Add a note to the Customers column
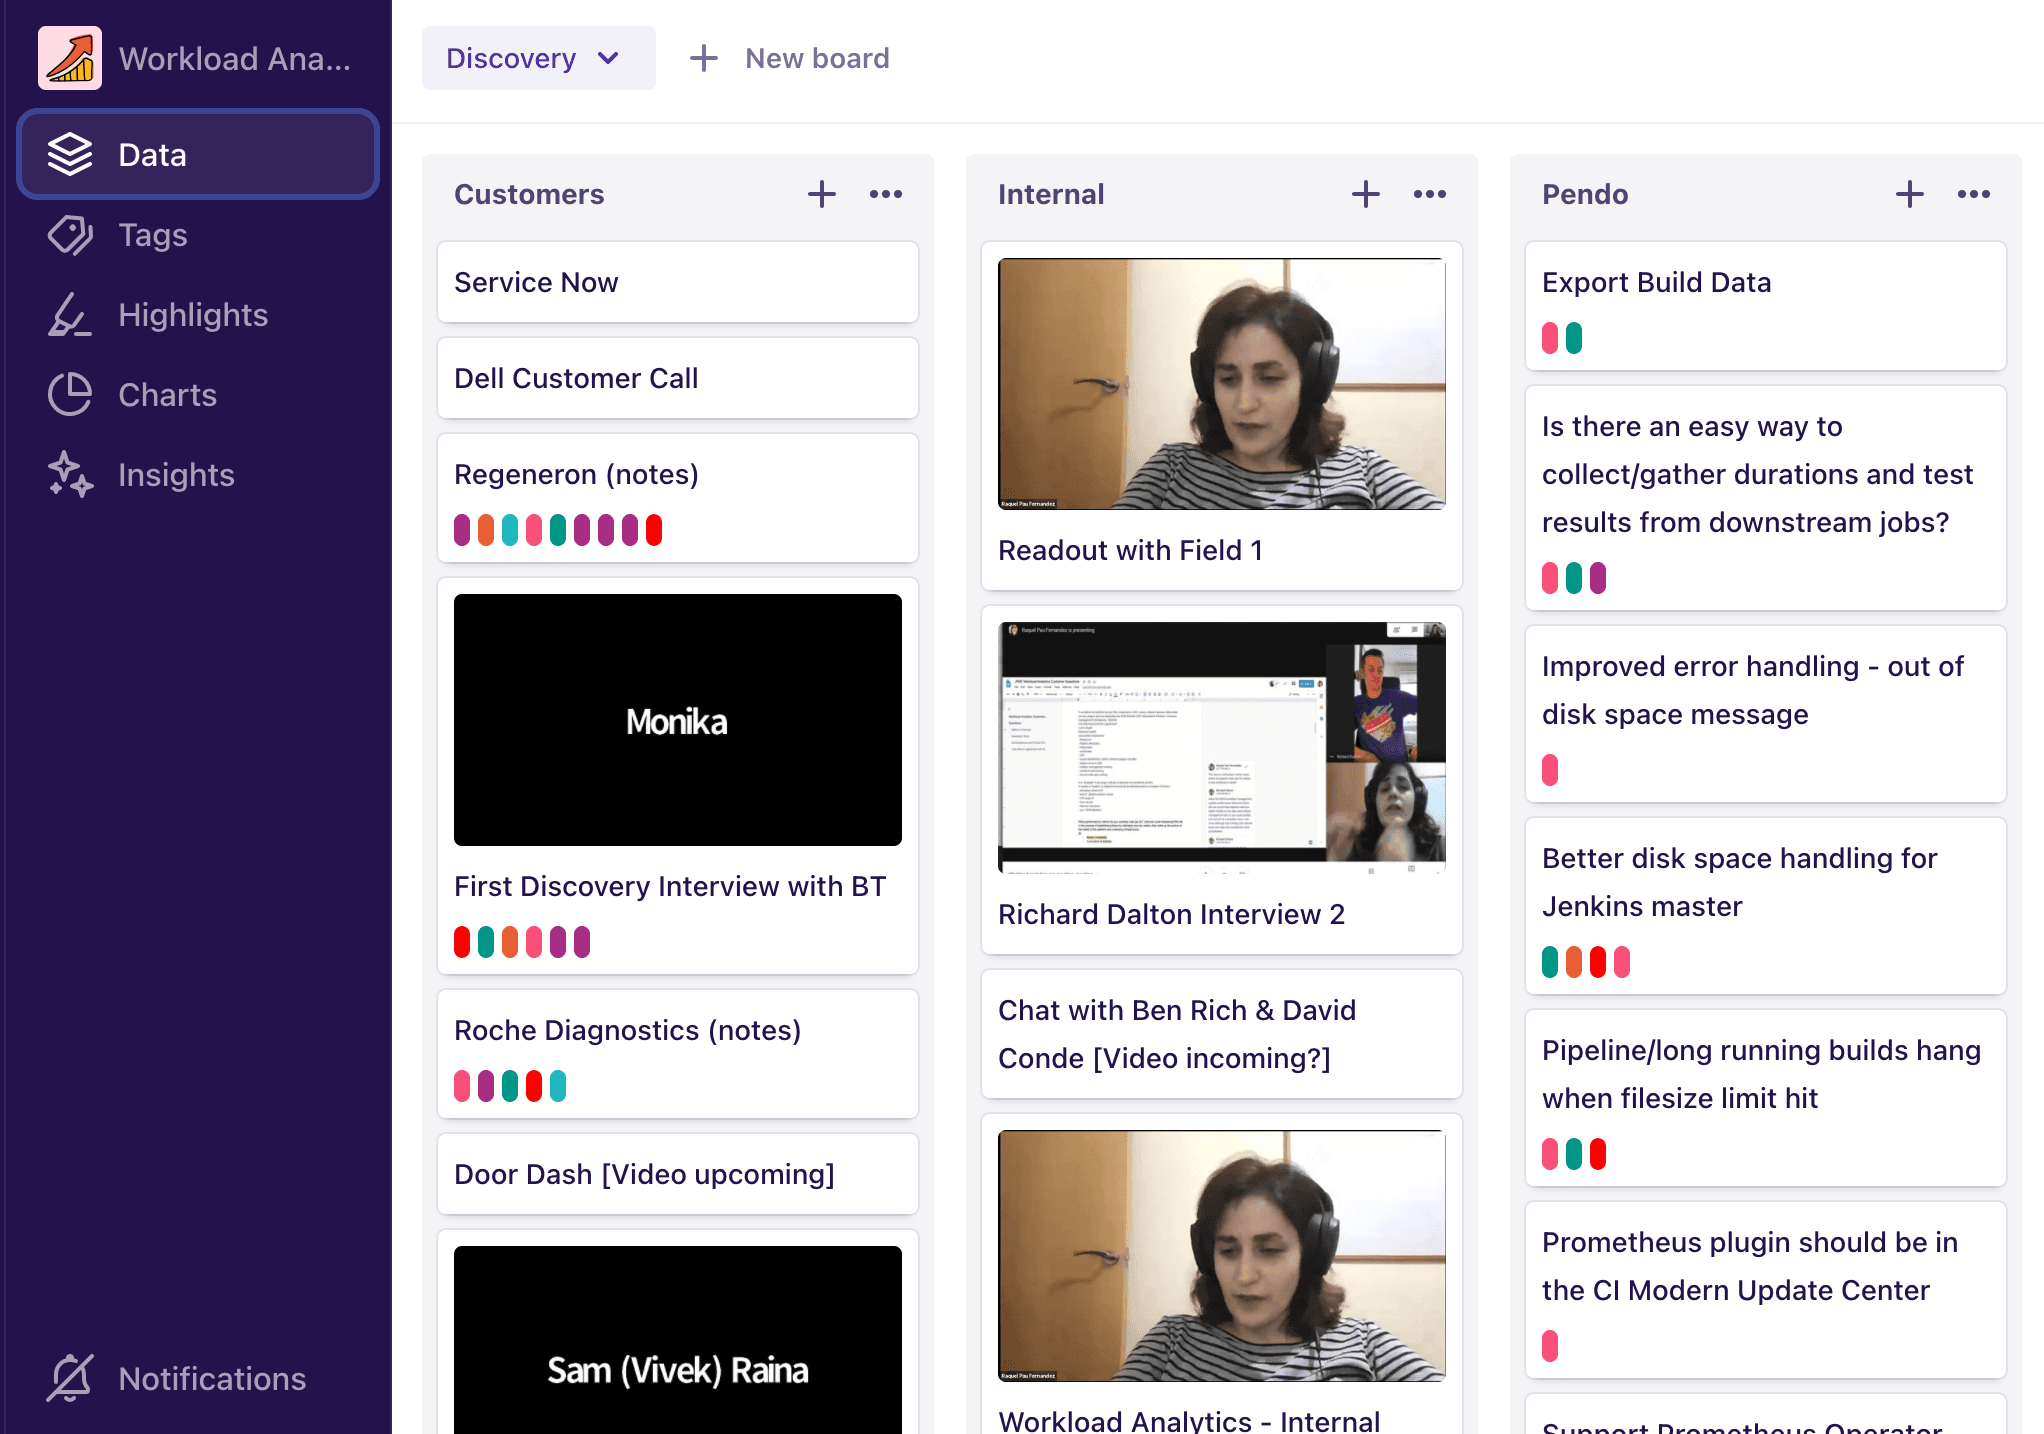 tap(822, 194)
